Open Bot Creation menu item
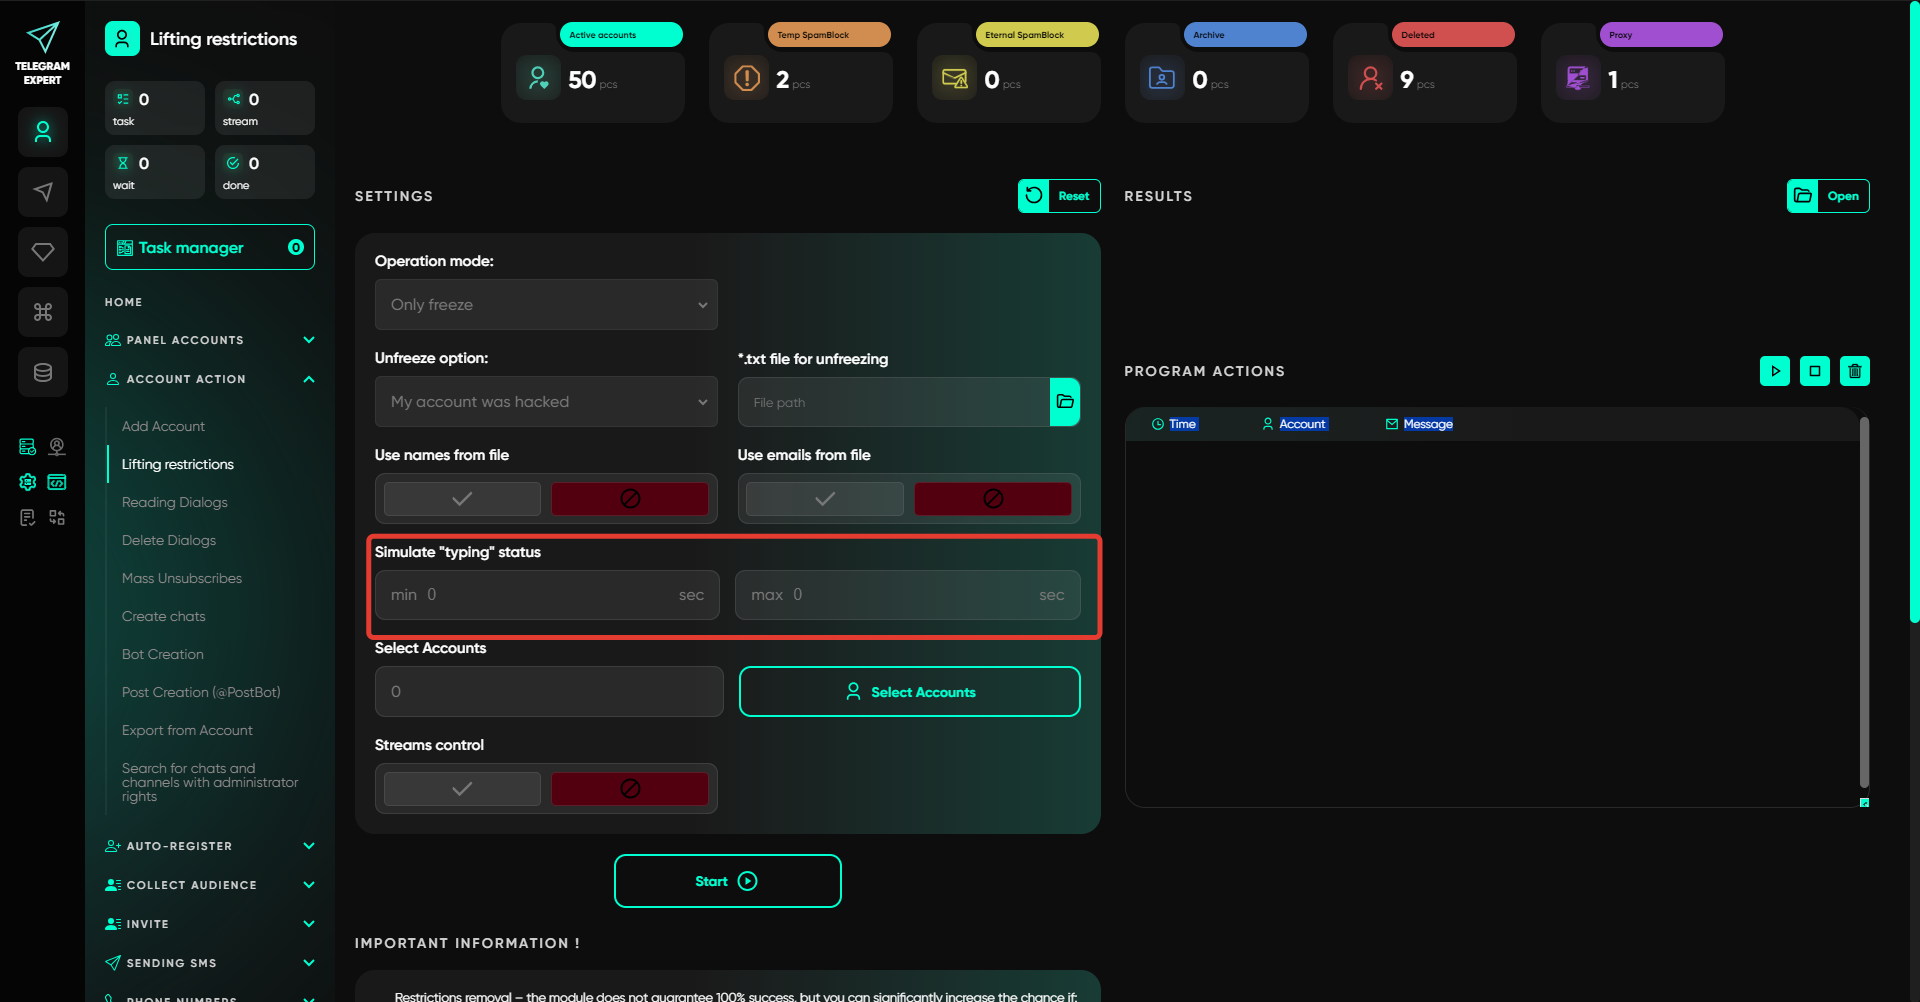The height and width of the screenshot is (1002, 1920). (x=163, y=654)
